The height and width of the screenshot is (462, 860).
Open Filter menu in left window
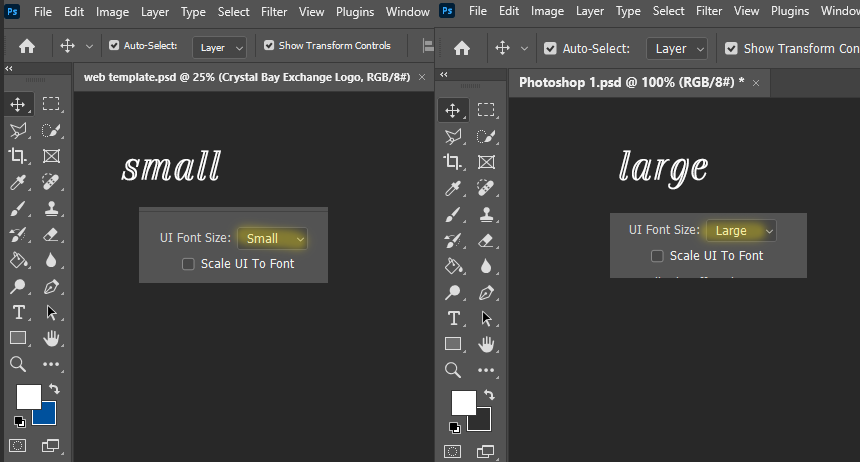click(274, 12)
